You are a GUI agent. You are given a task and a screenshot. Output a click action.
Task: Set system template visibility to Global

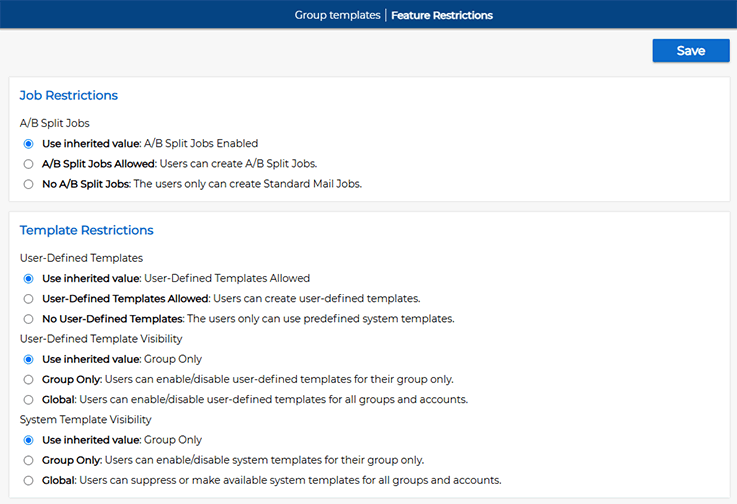29,481
